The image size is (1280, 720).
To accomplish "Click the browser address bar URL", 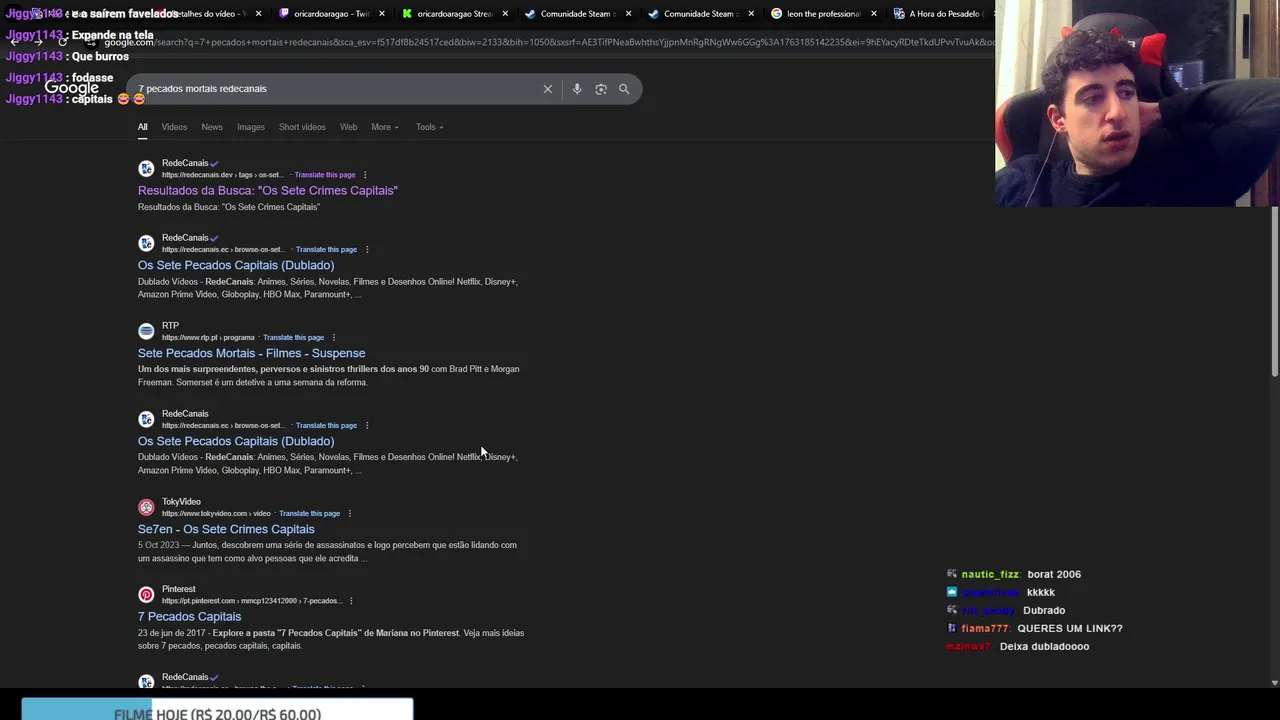I will (x=549, y=42).
